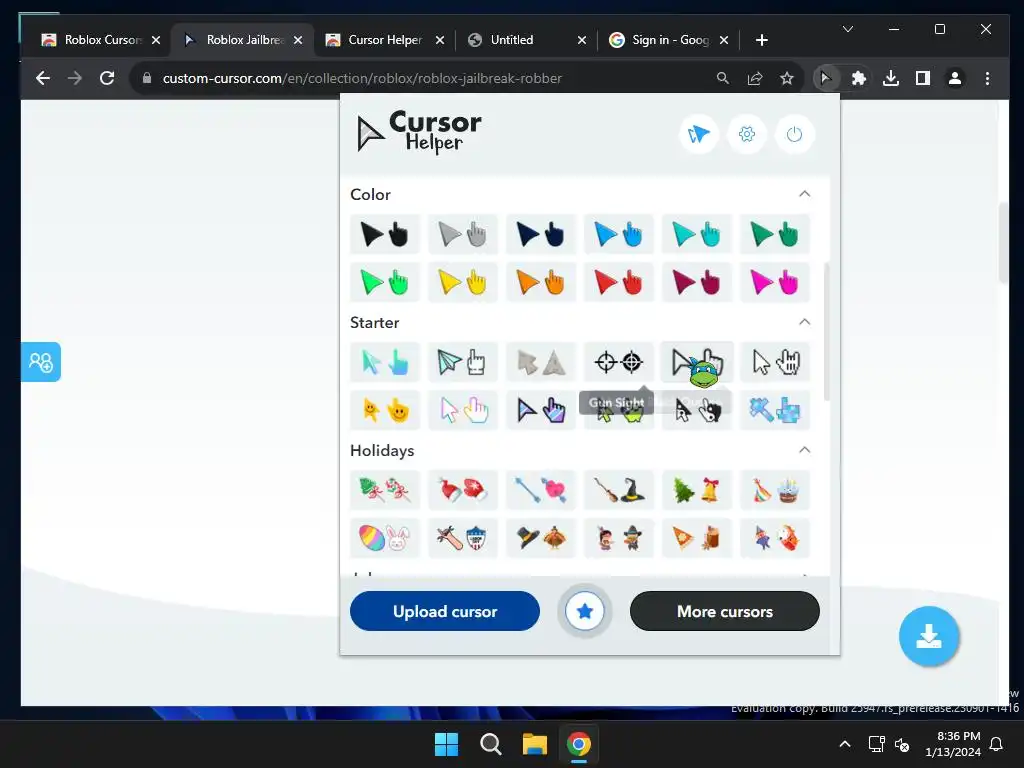Image resolution: width=1024 pixels, height=768 pixels.
Task: Toggle Cursor Helper power button
Action: pos(794,134)
